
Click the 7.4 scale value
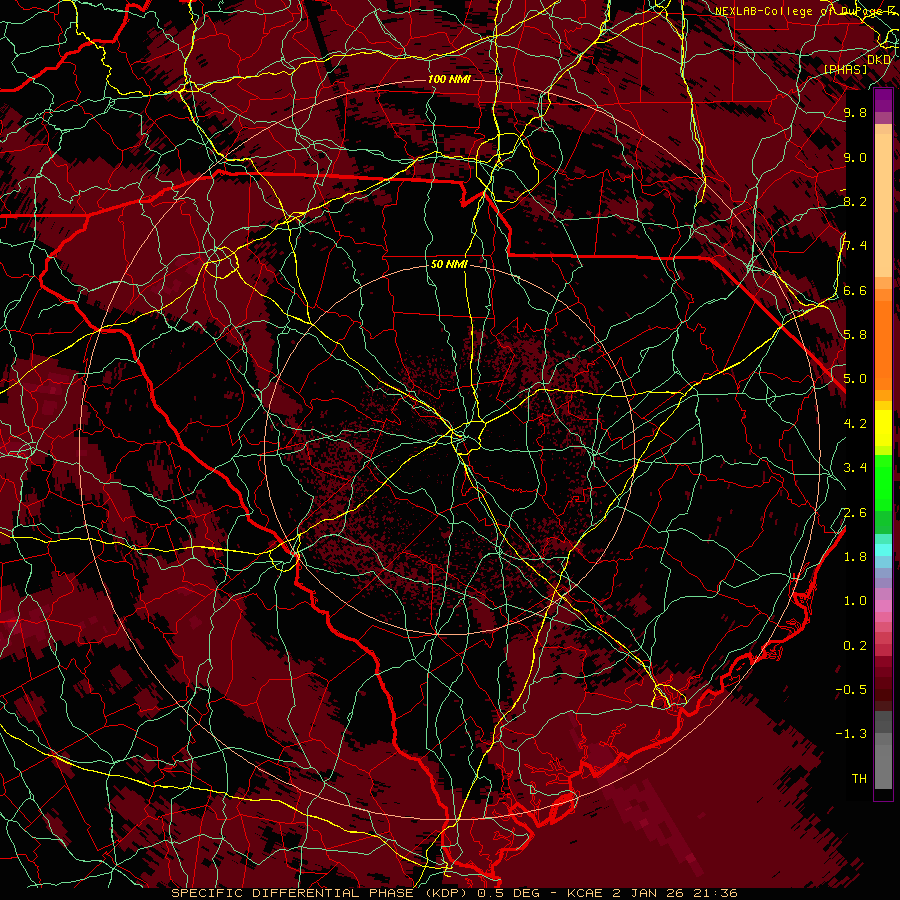(855, 246)
